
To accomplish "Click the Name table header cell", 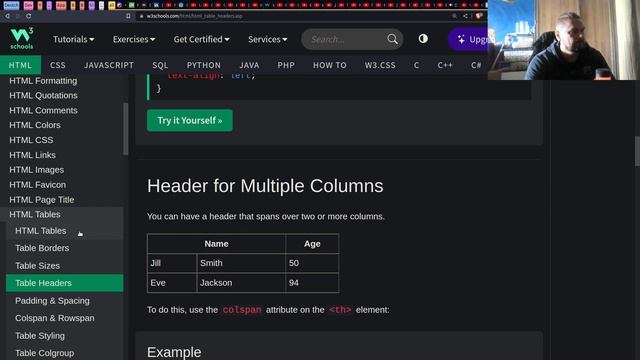I will [216, 244].
